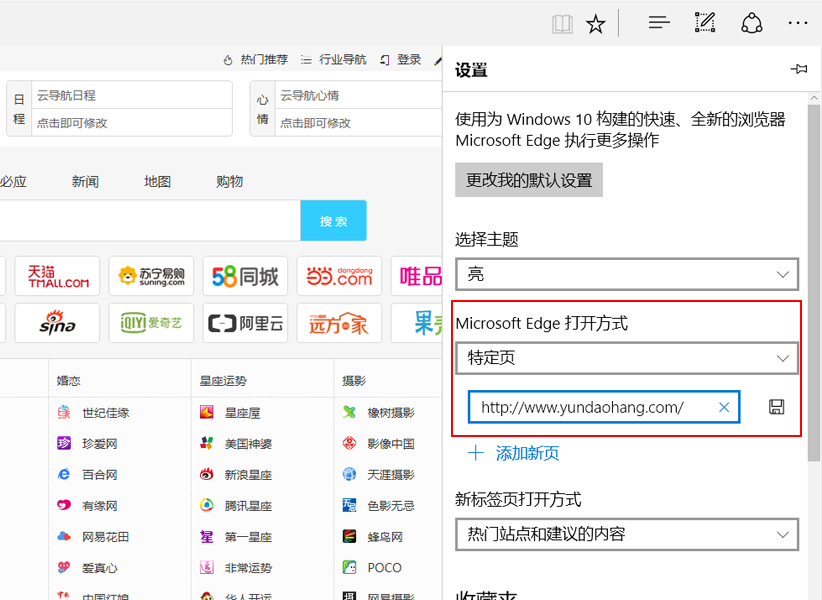This screenshot has height=600, width=822.
Task: Open the 阿里云 tile
Action: point(245,323)
